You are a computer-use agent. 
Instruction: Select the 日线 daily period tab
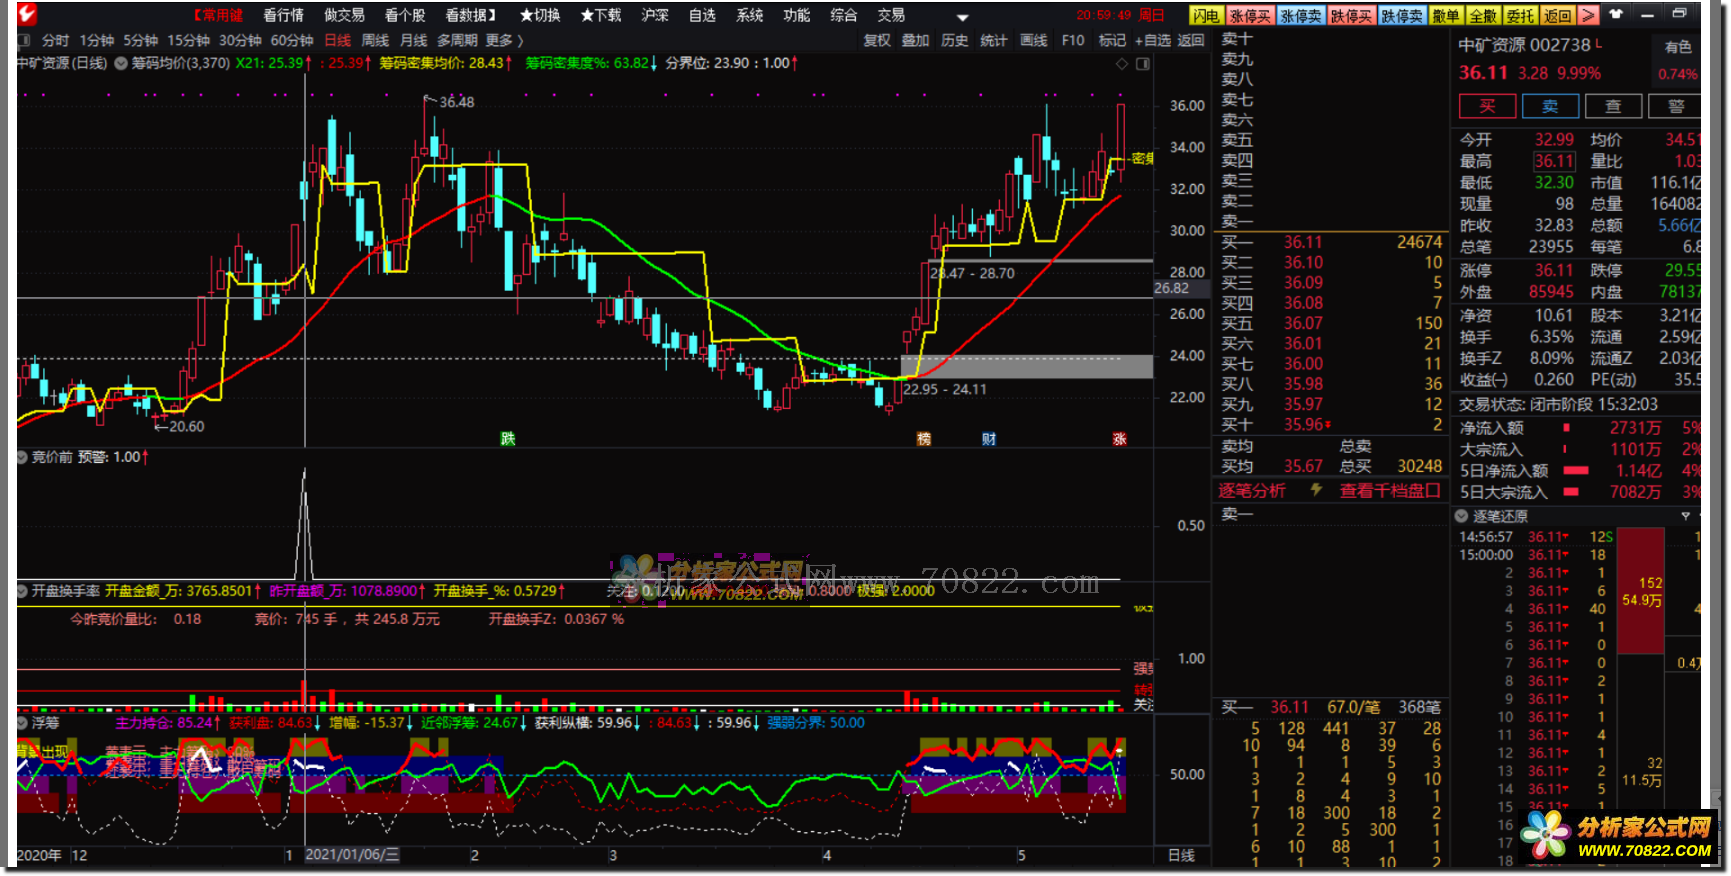[x=338, y=41]
